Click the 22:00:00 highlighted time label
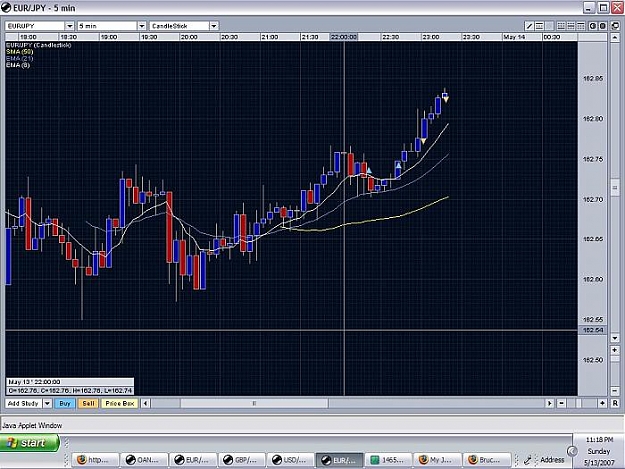 click(344, 37)
